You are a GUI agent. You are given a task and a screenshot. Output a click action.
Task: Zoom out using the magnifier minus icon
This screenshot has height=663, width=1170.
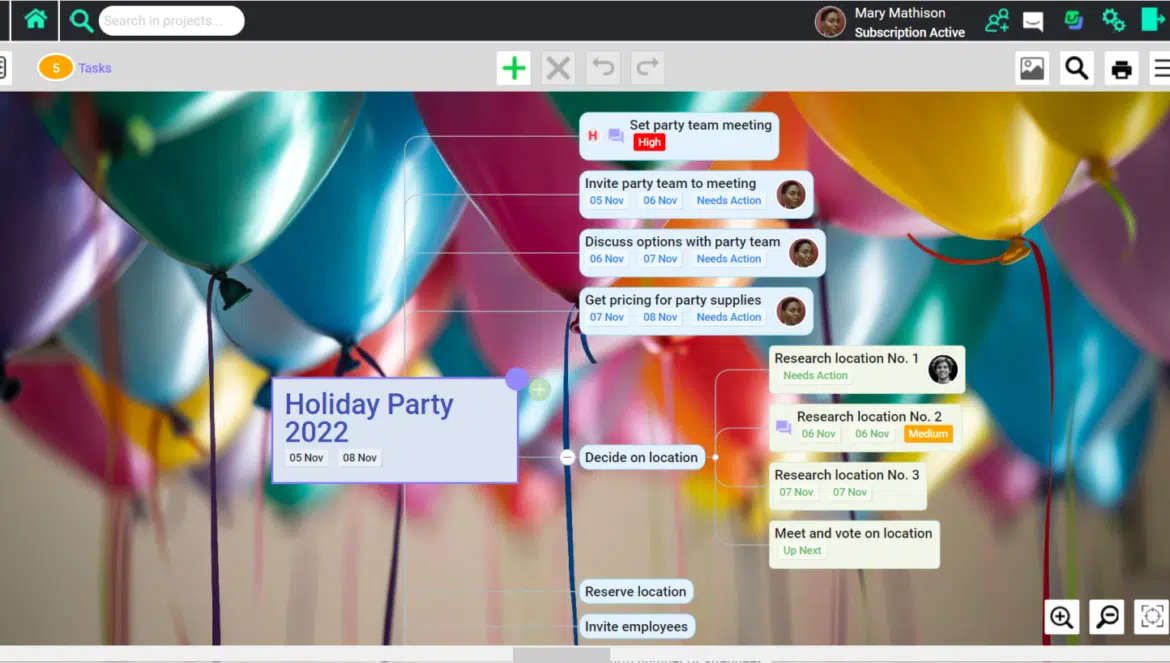[x=1107, y=617]
